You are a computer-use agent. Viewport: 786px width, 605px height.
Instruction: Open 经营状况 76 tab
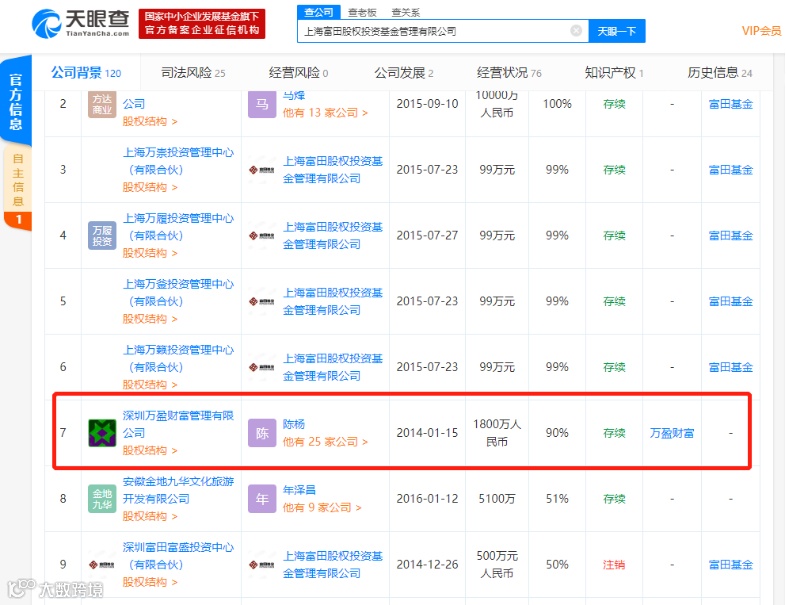(509, 73)
